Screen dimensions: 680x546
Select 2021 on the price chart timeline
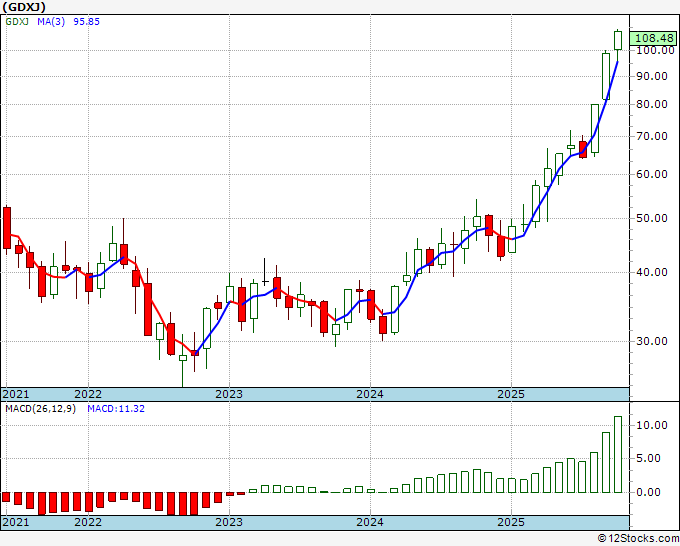click(x=16, y=394)
